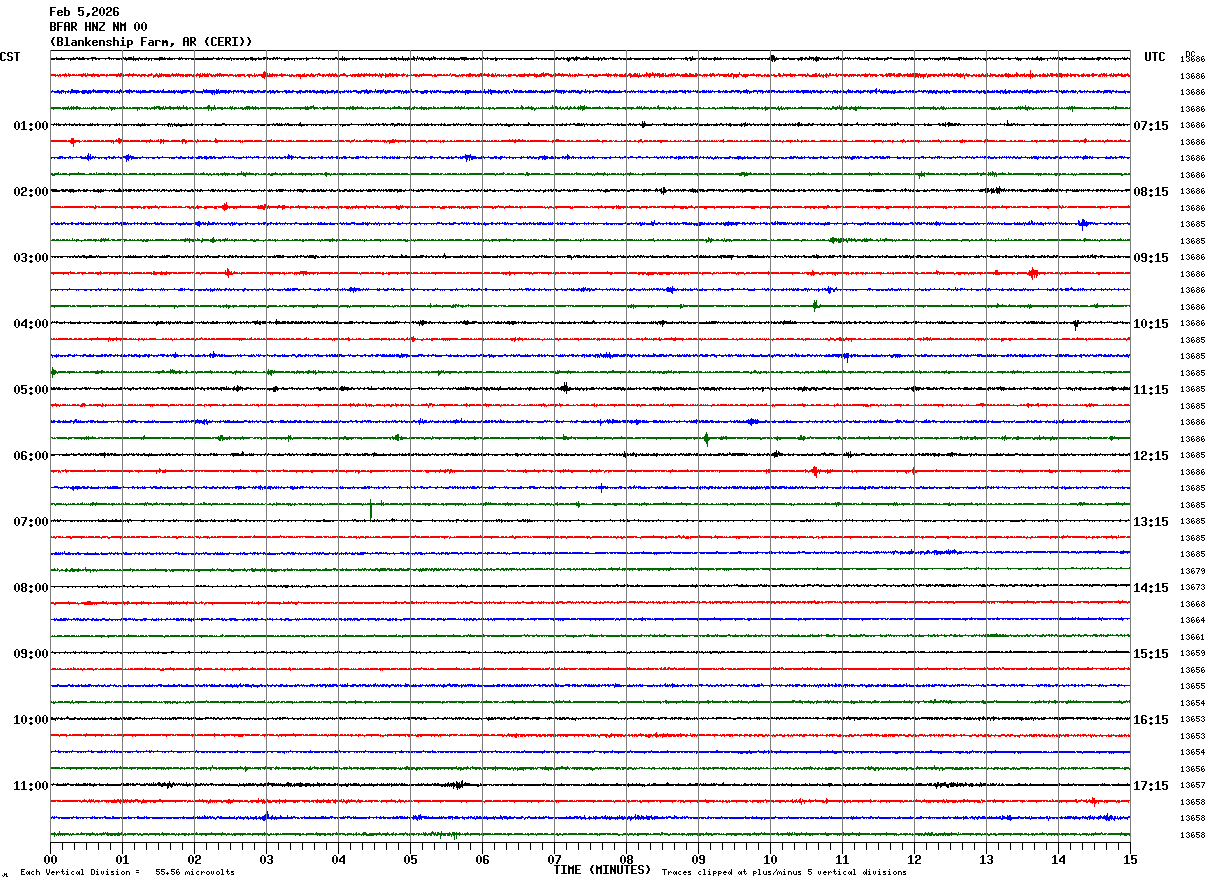Click the '06:00' CST time label
Image resolution: width=1210 pixels, height=886 pixels.
(31, 455)
